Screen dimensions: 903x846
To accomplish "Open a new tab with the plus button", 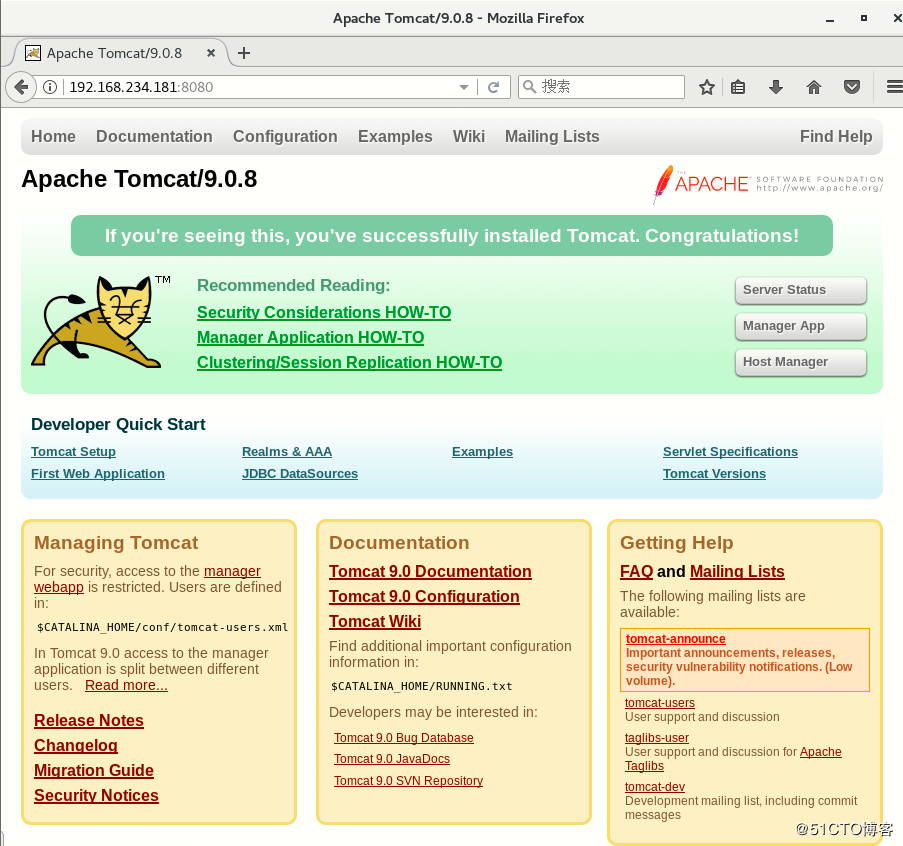I will click(244, 53).
